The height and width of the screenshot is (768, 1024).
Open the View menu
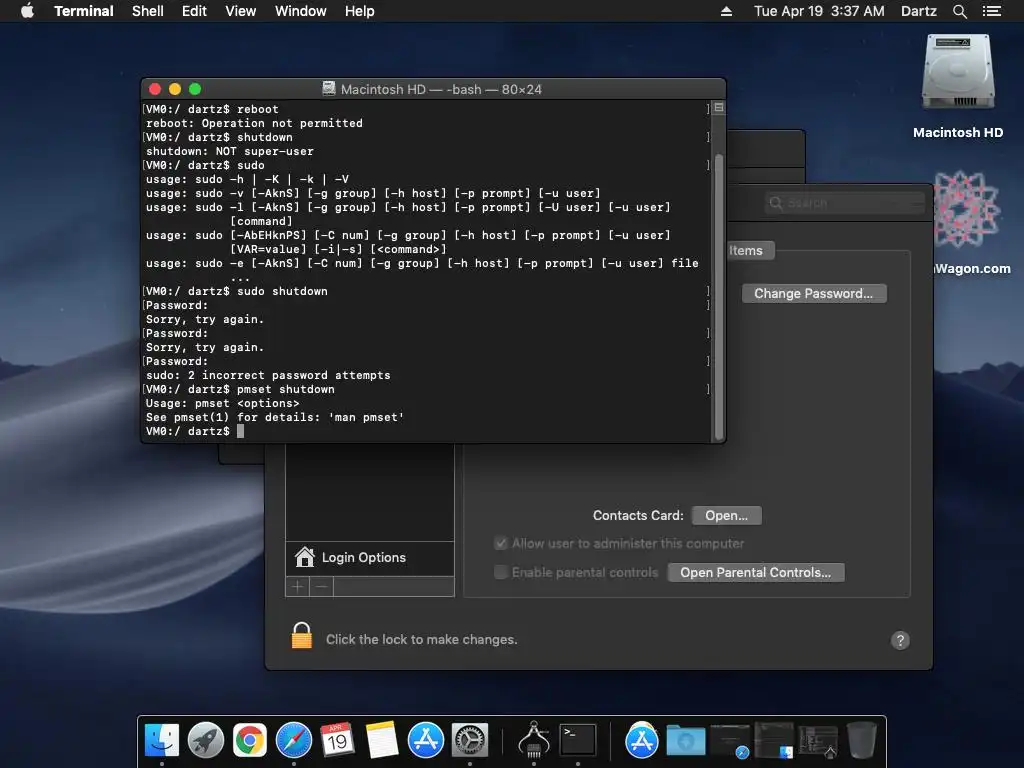tap(240, 11)
